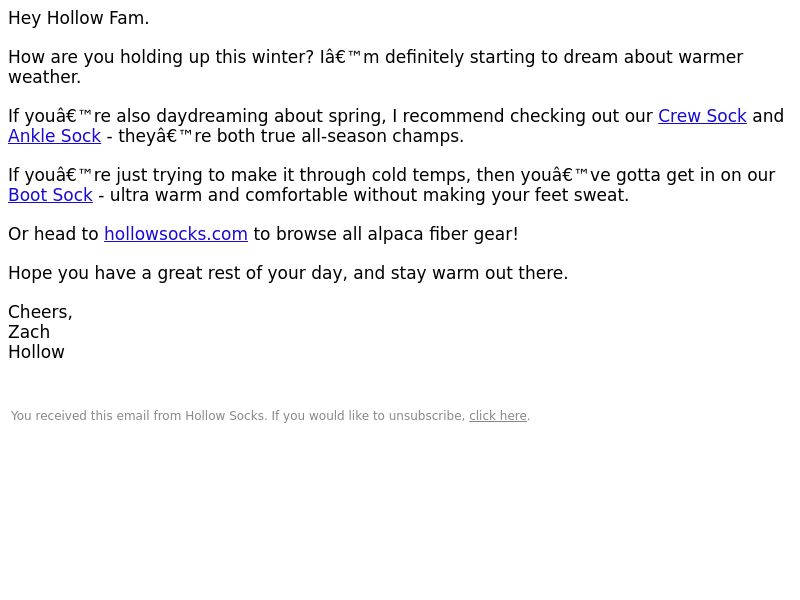Click the word 'weather.' ending the second paragraph
This screenshot has height=600, width=800.
click(45, 77)
